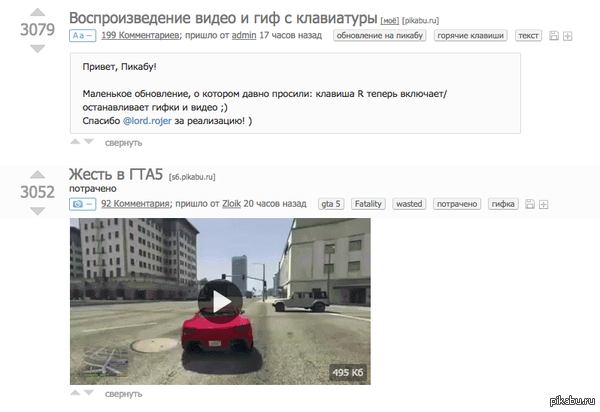Open the Zloik user profile
This screenshot has height=412, width=600.
tap(232, 204)
